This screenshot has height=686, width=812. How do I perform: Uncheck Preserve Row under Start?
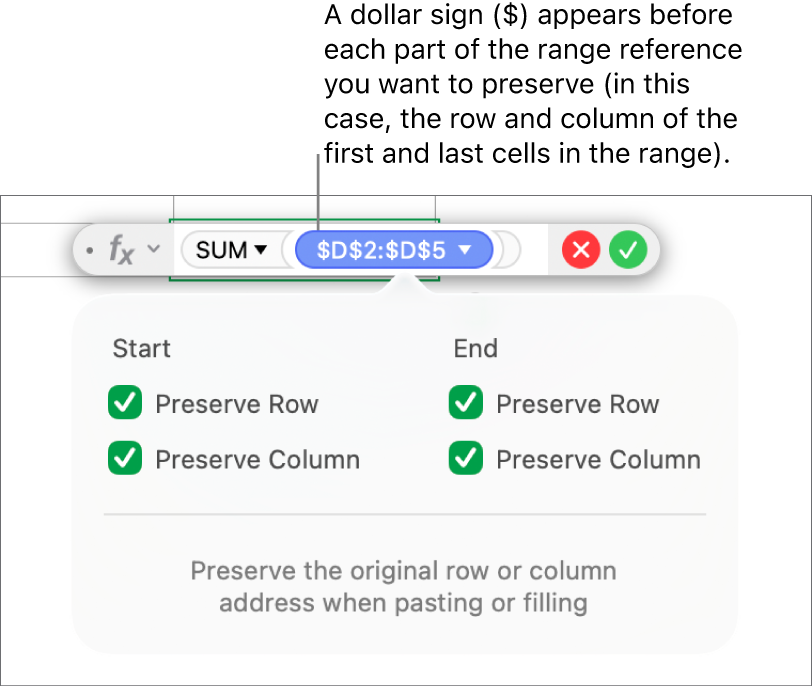pos(124,404)
